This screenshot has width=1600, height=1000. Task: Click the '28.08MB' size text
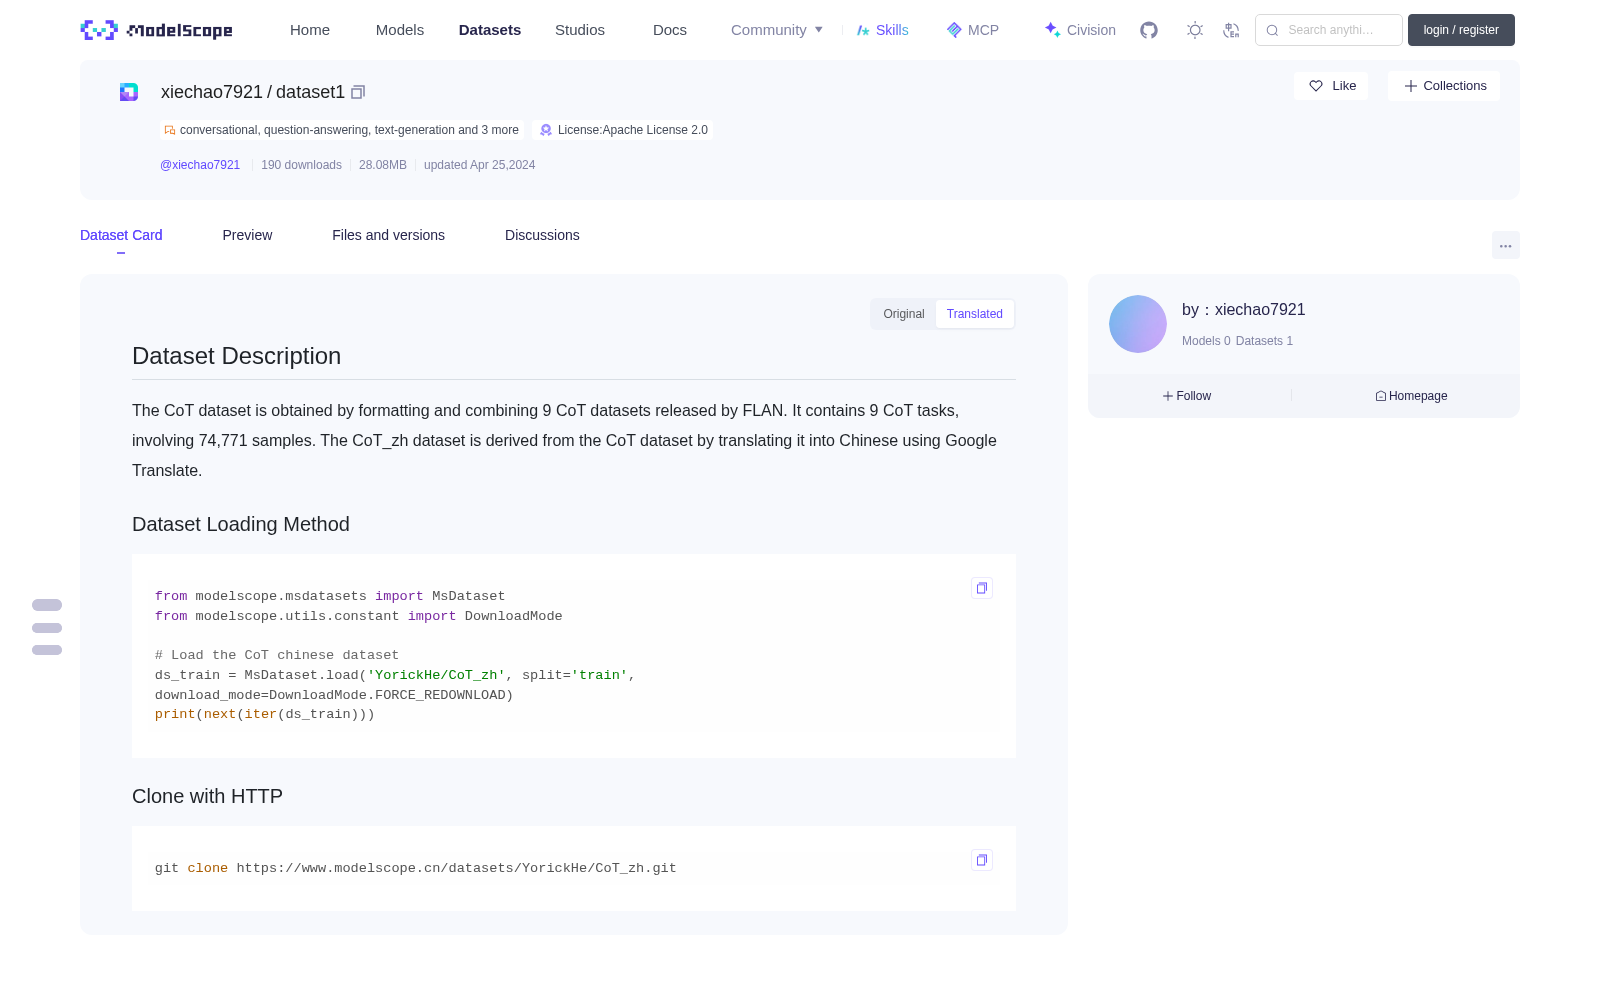[383, 165]
